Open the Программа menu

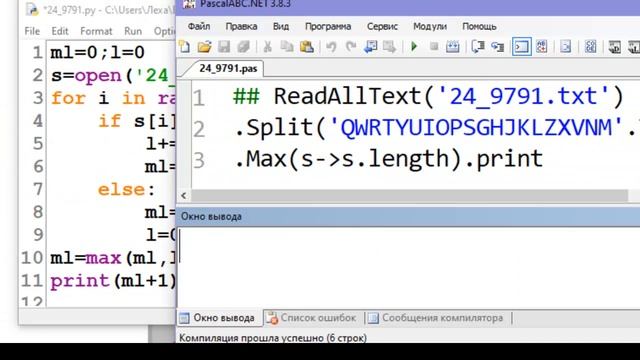point(328,27)
